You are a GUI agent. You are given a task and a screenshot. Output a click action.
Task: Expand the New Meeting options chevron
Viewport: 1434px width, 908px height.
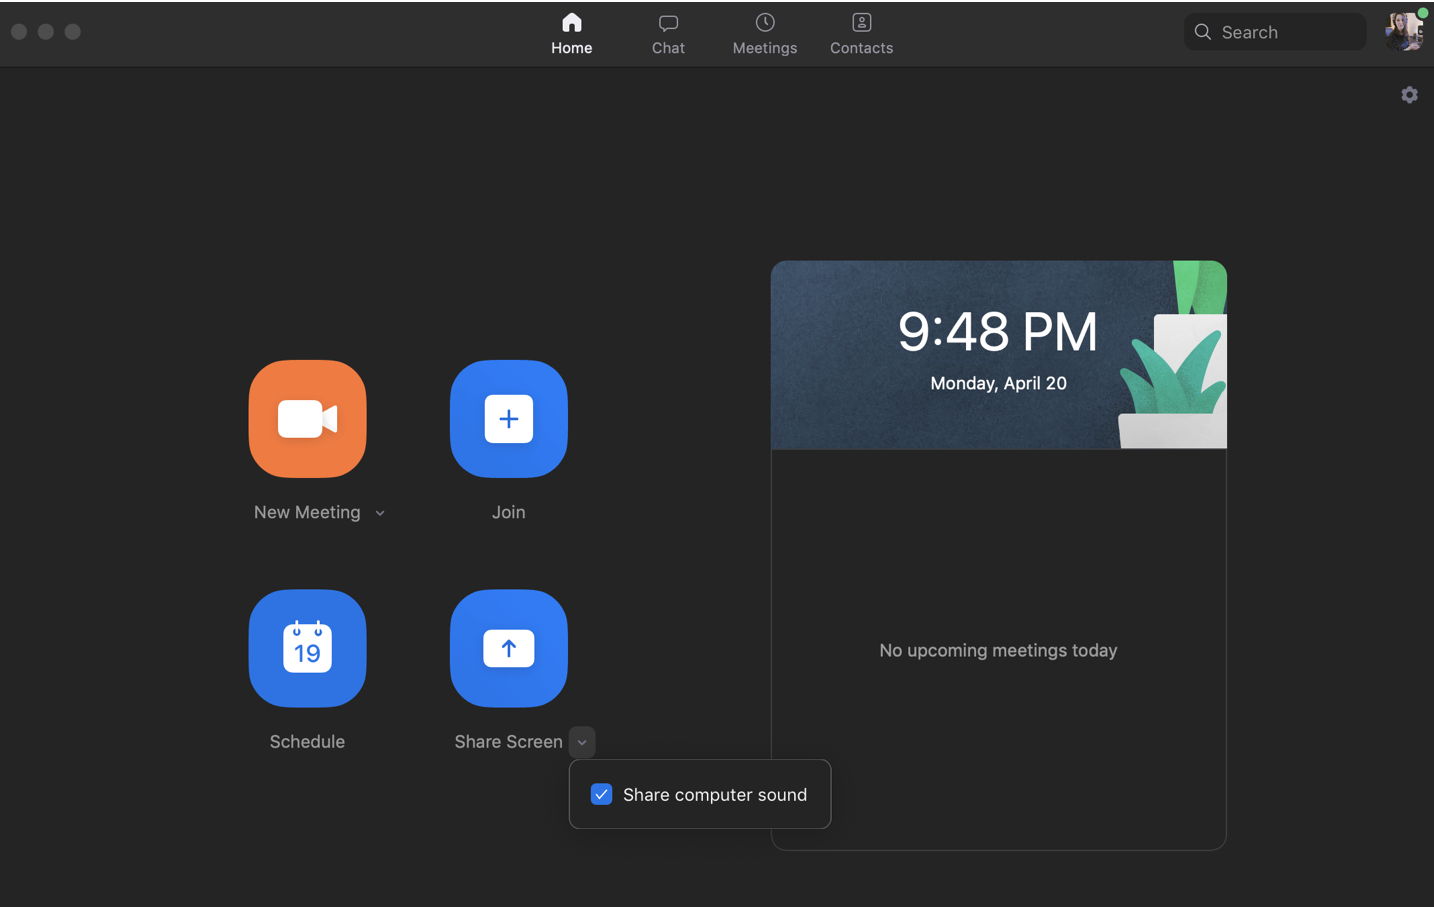[380, 513]
